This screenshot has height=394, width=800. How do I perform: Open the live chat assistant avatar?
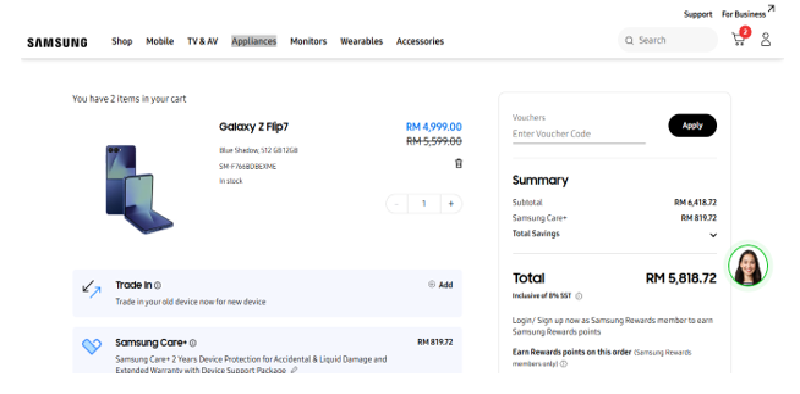tap(748, 265)
